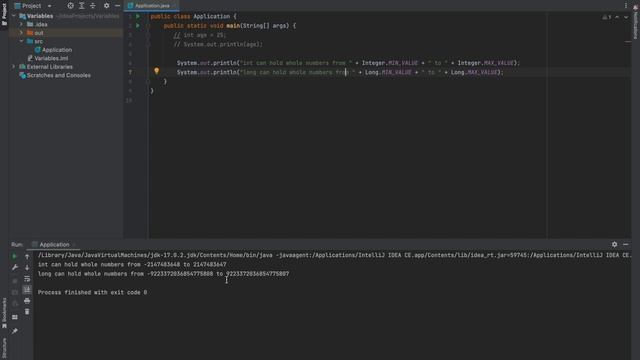Collapse the Variables project root node
640x360 pixels.
click(x=14, y=16)
